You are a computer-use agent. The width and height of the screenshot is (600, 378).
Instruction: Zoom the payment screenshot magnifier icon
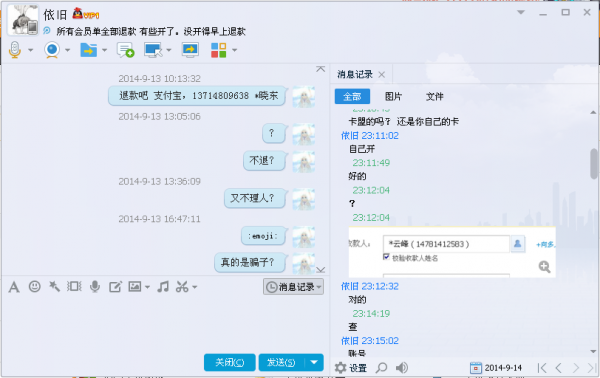(544, 266)
